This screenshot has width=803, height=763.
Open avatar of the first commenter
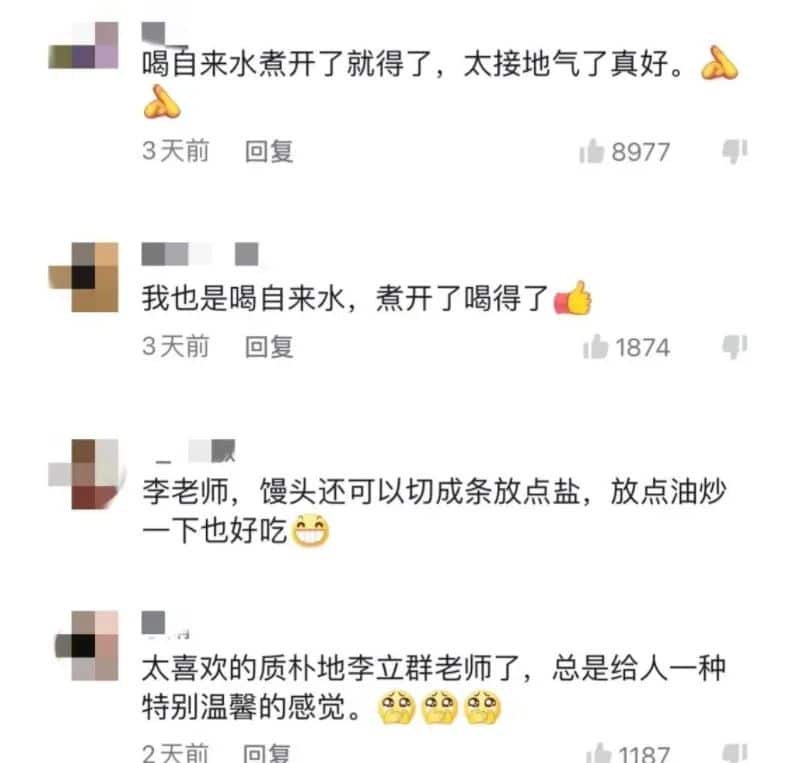click(x=83, y=46)
